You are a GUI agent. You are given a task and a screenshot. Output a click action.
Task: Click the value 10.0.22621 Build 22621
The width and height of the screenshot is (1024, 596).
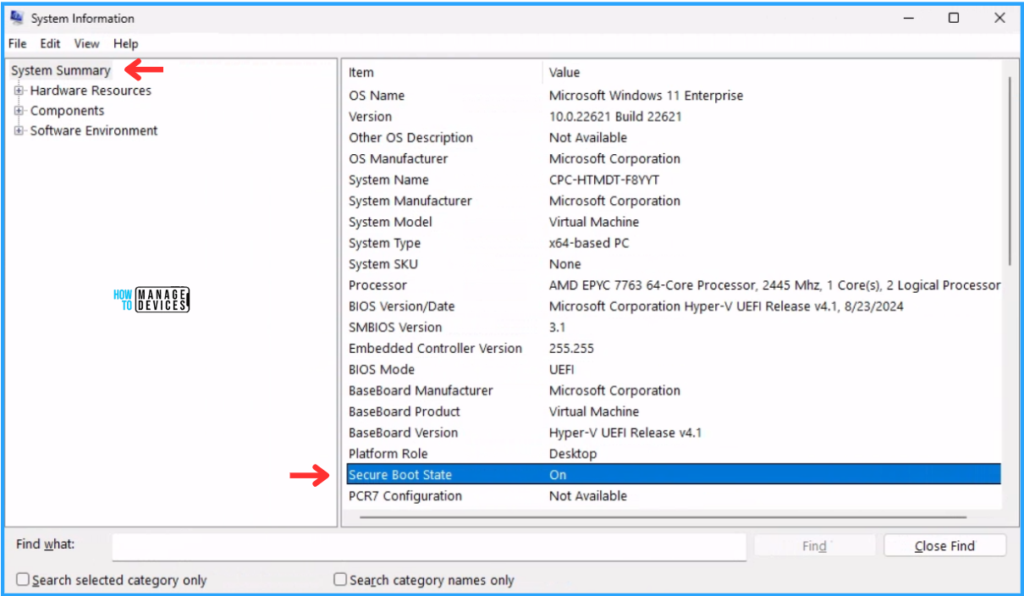click(615, 117)
